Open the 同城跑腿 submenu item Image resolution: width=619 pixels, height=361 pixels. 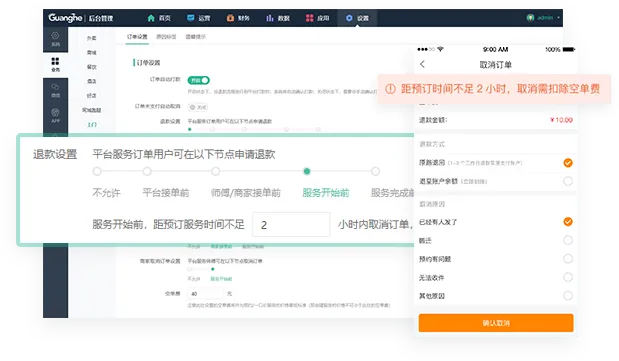[92, 110]
